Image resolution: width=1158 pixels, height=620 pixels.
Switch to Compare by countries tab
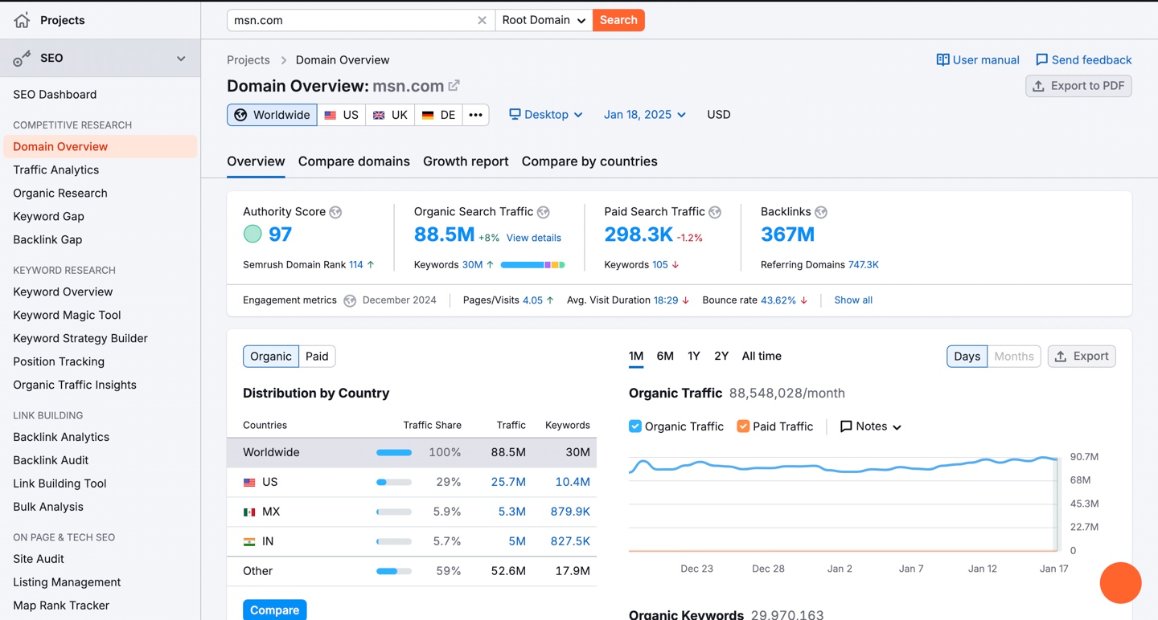click(x=589, y=162)
